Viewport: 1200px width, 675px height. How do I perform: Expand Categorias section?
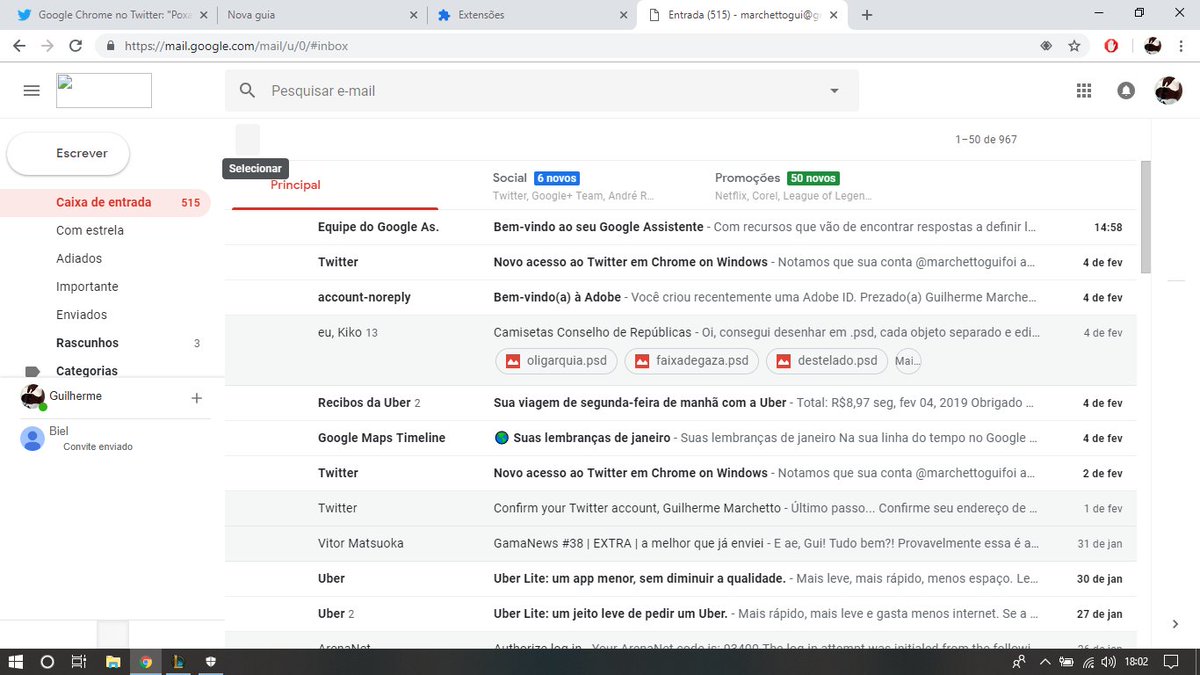[x=87, y=371]
